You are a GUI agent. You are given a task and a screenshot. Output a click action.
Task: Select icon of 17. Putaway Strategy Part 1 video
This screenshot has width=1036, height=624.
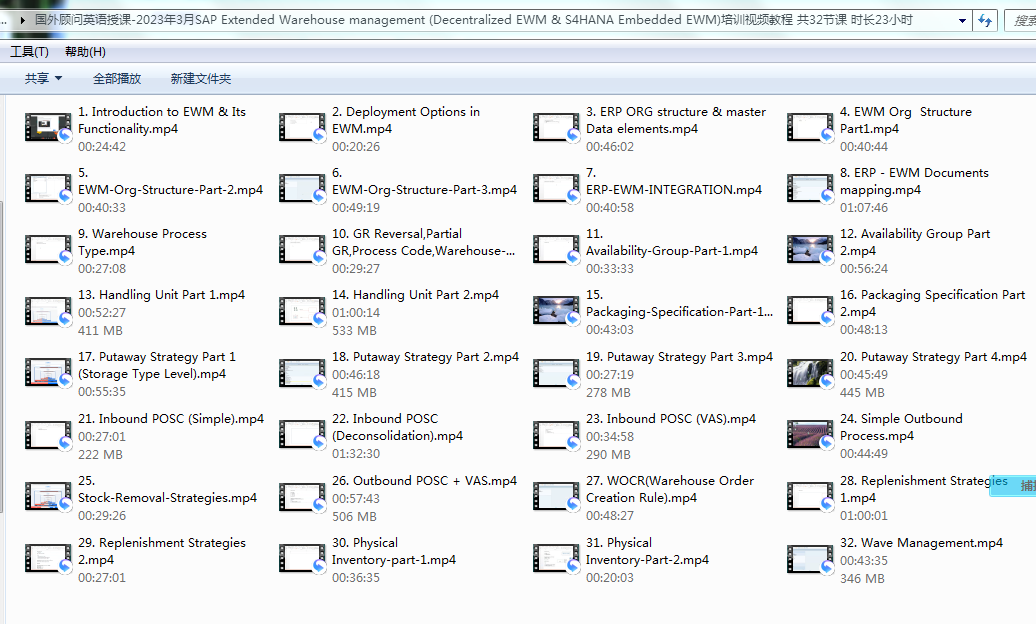click(48, 373)
